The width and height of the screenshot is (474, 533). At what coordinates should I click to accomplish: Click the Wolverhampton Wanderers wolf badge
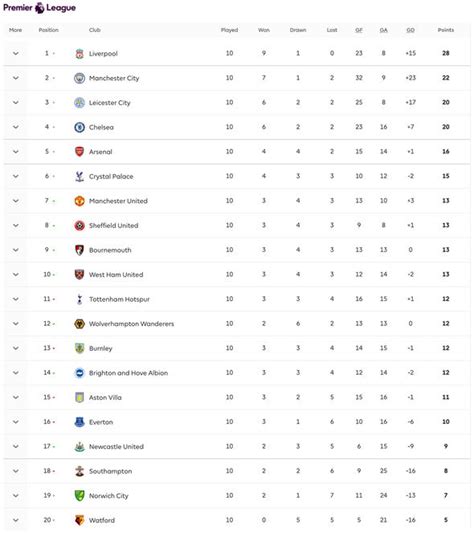pos(79,324)
